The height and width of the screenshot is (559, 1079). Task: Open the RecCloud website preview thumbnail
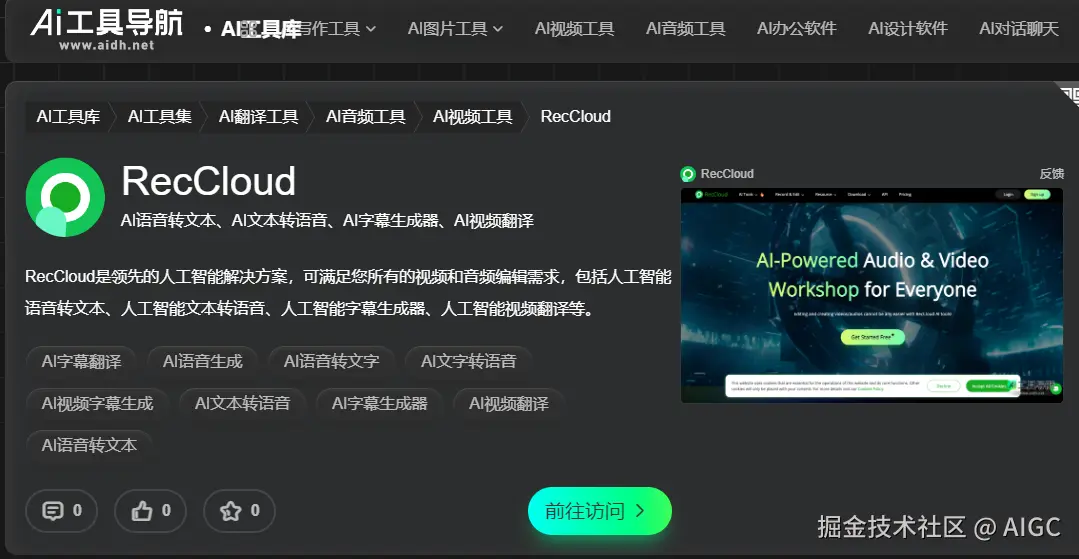click(x=872, y=295)
